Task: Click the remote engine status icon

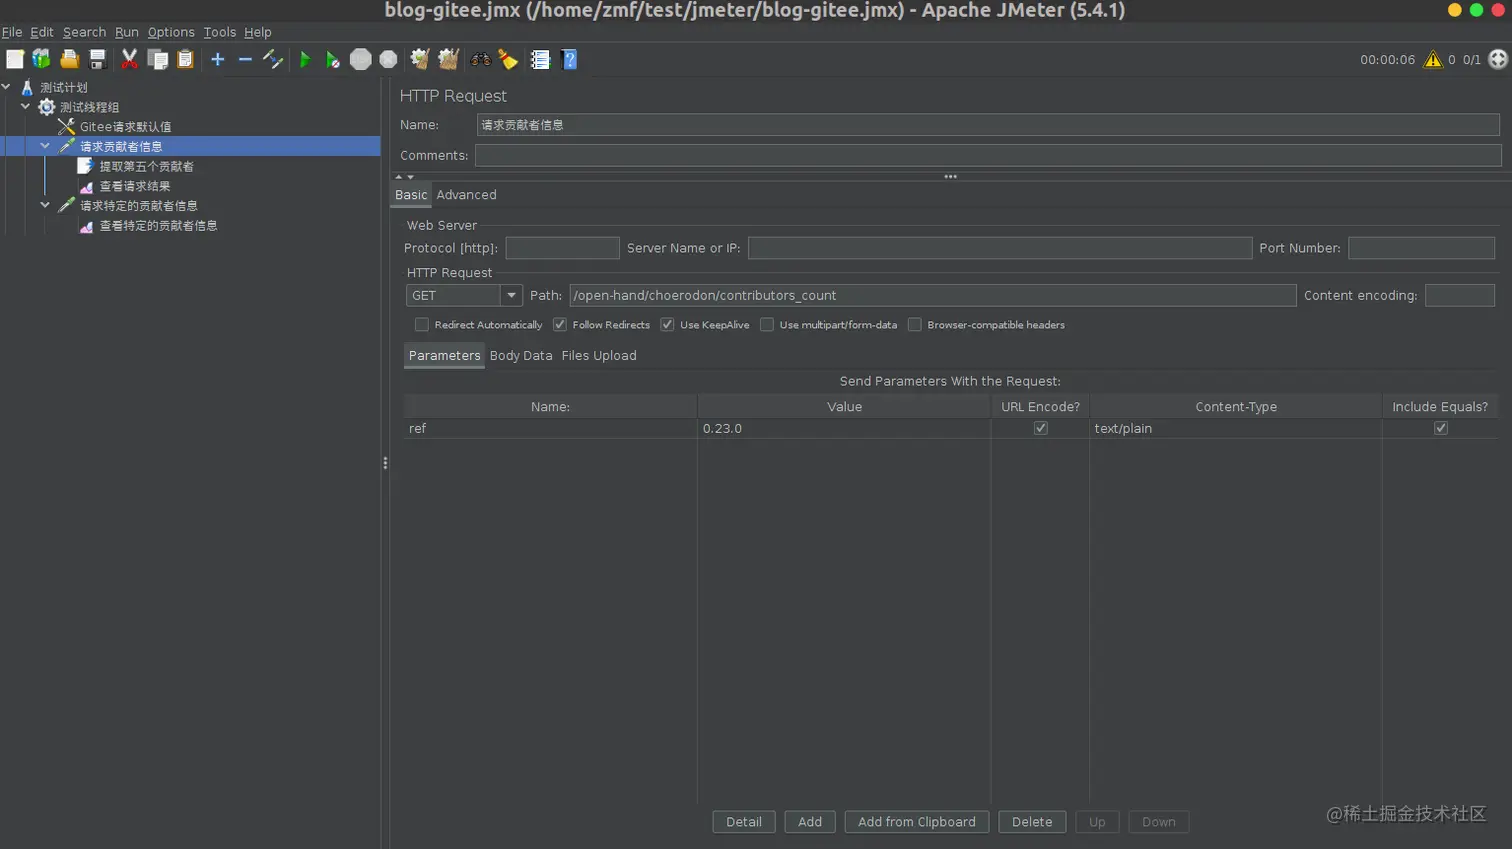Action: click(1498, 59)
